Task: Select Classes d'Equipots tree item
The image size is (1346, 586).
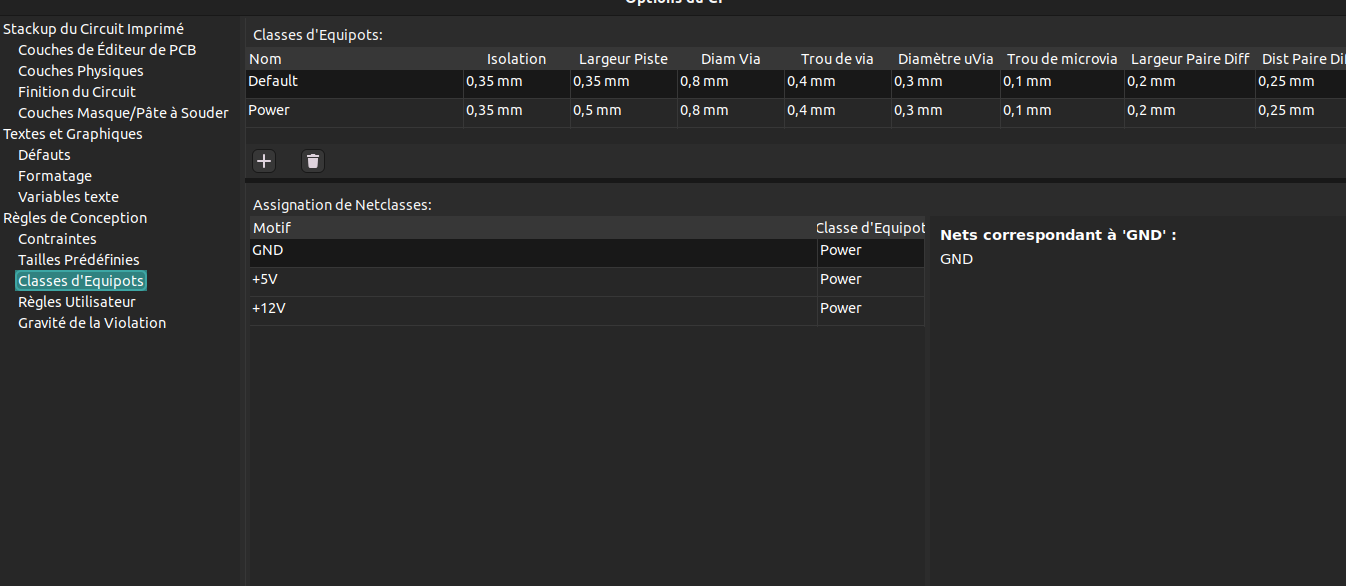Action: point(81,281)
